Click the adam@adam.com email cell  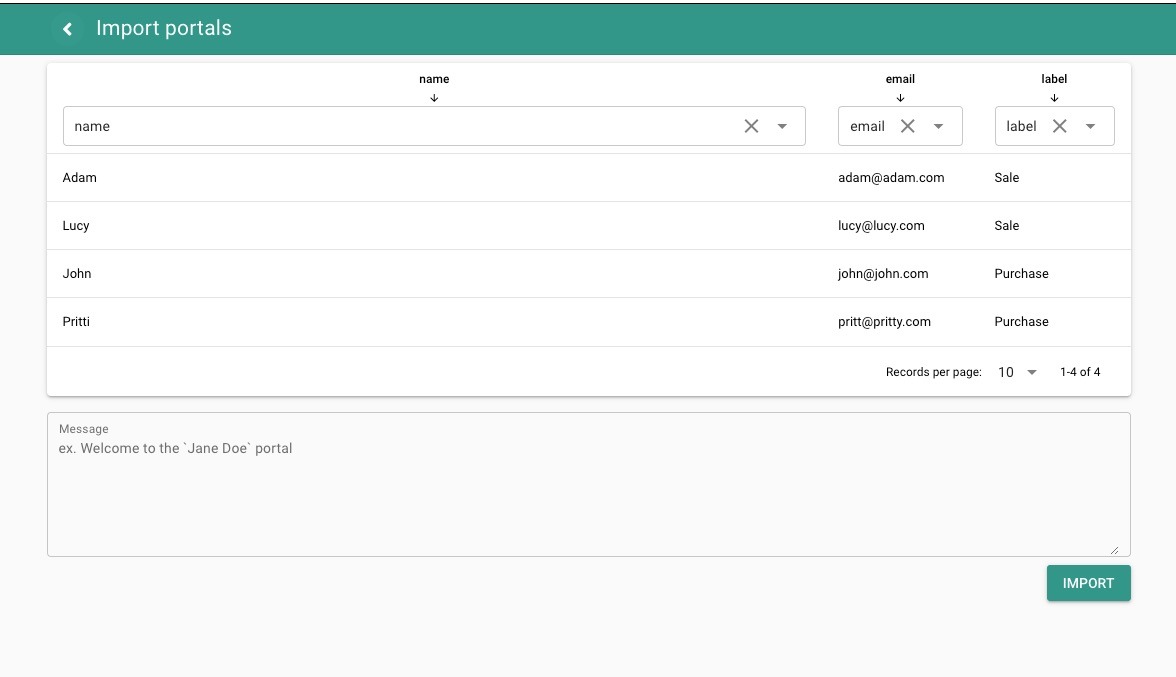point(891,178)
